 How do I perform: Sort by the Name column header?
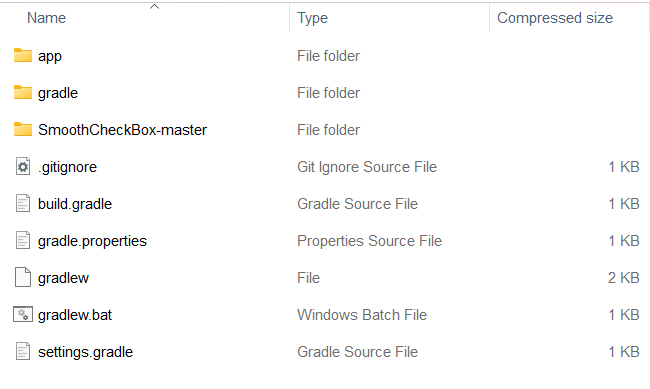(x=46, y=18)
